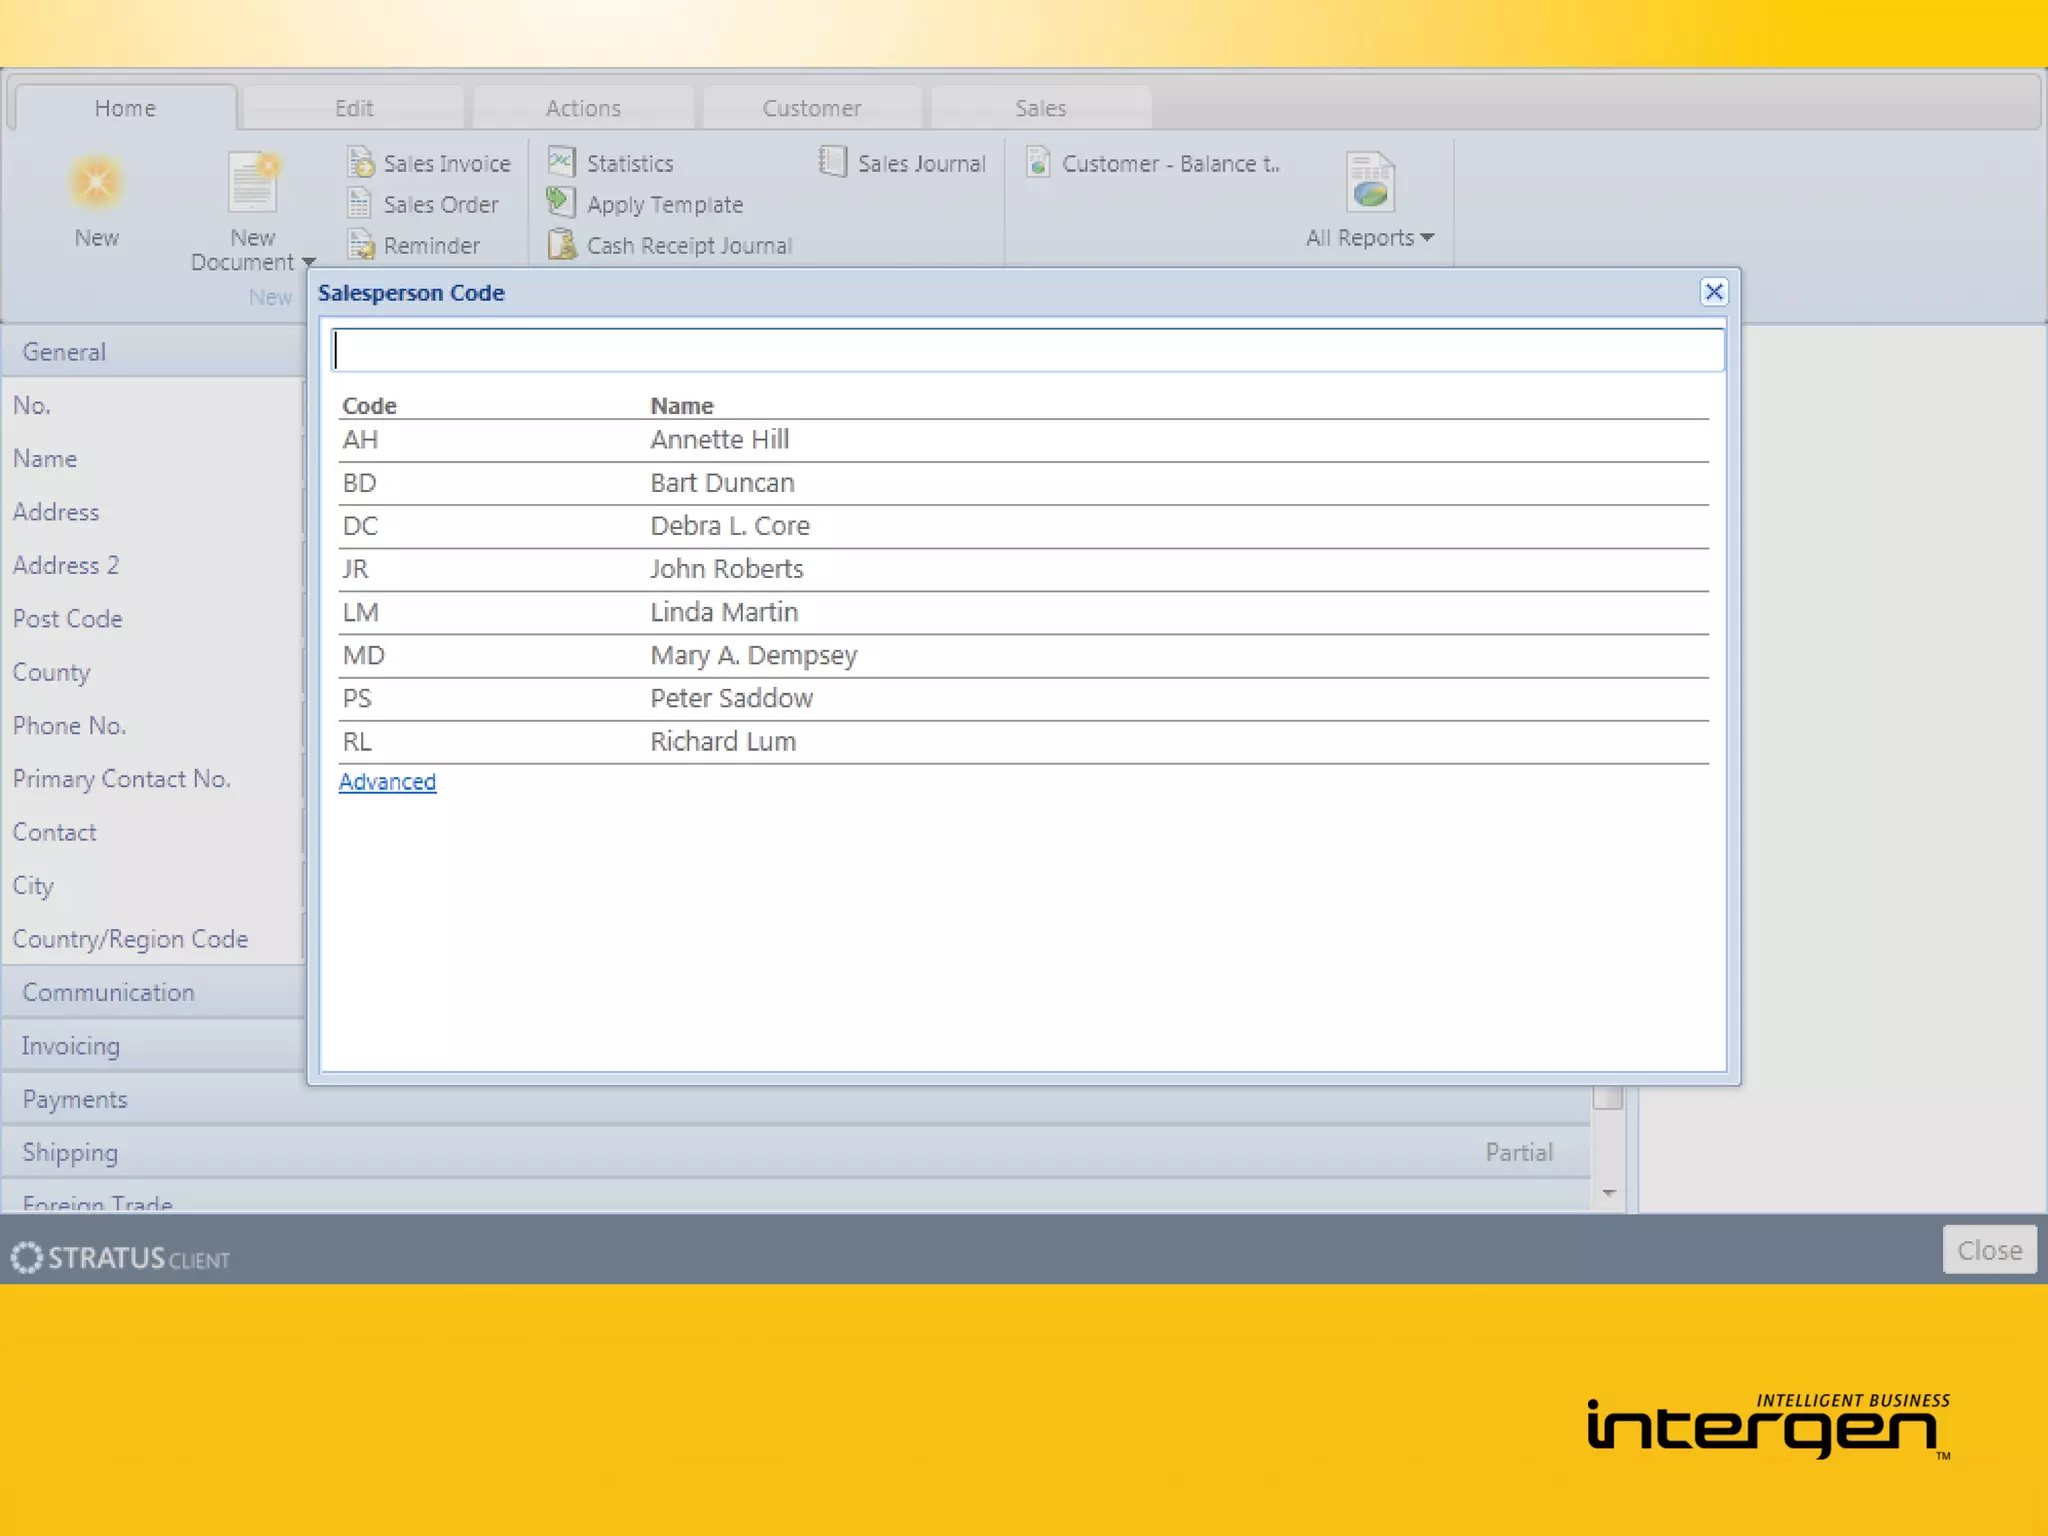Viewport: 2048px width, 1536px height.
Task: Expand the Invoicing section
Action: [154, 1046]
